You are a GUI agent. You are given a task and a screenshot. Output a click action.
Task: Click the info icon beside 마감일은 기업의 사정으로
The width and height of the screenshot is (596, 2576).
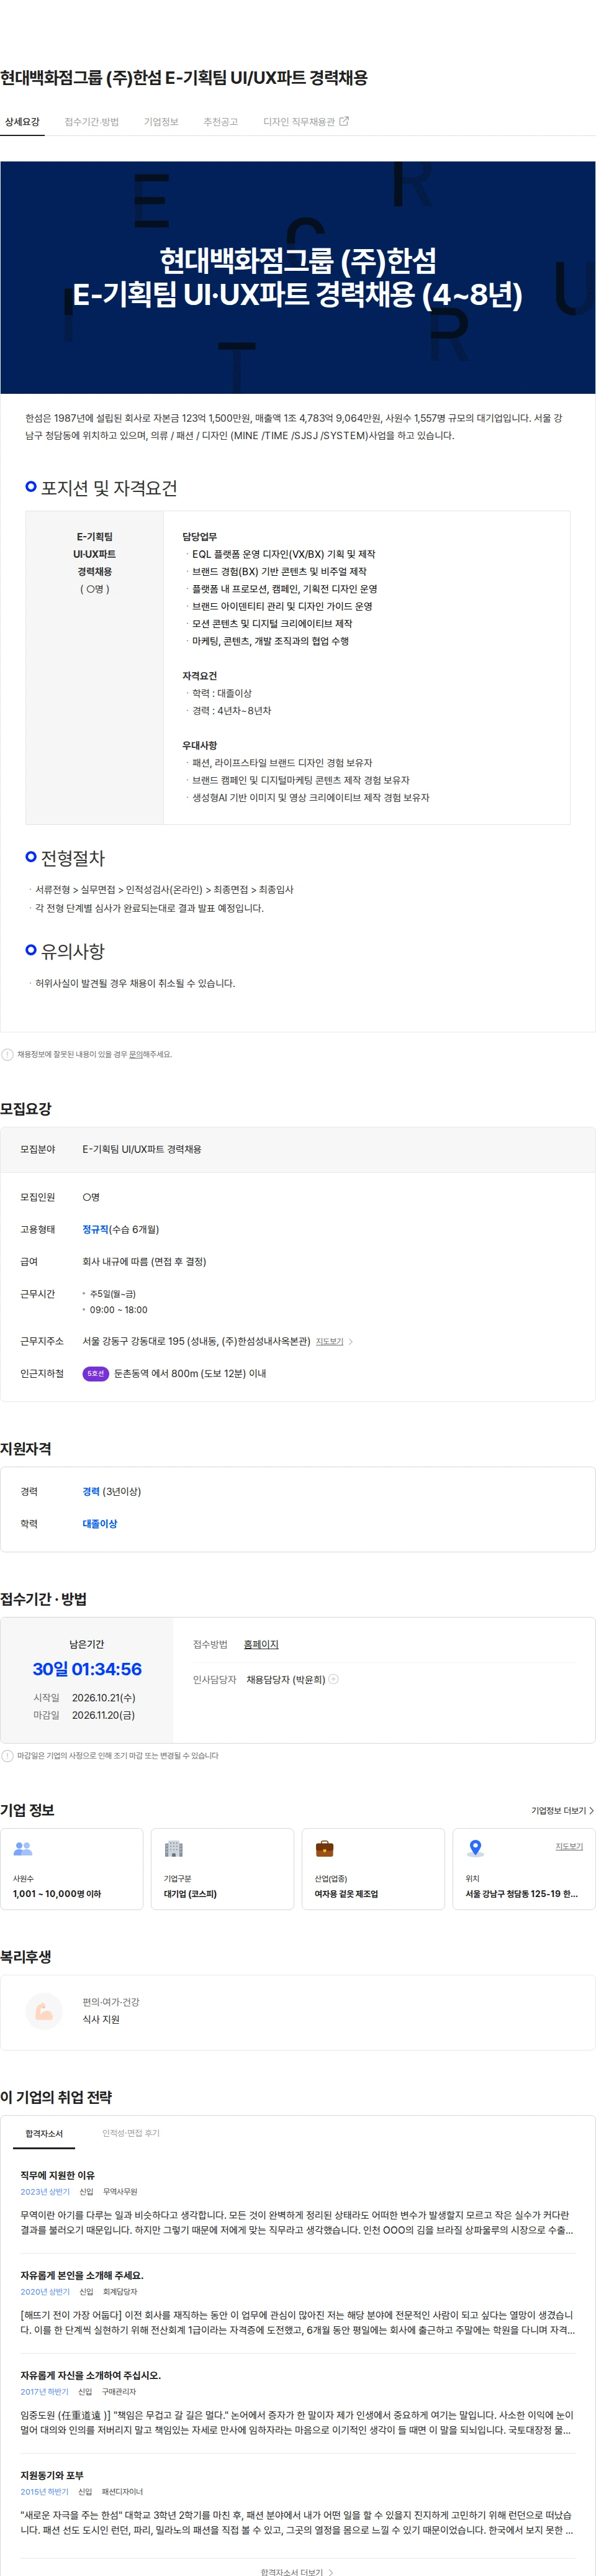(8, 1755)
